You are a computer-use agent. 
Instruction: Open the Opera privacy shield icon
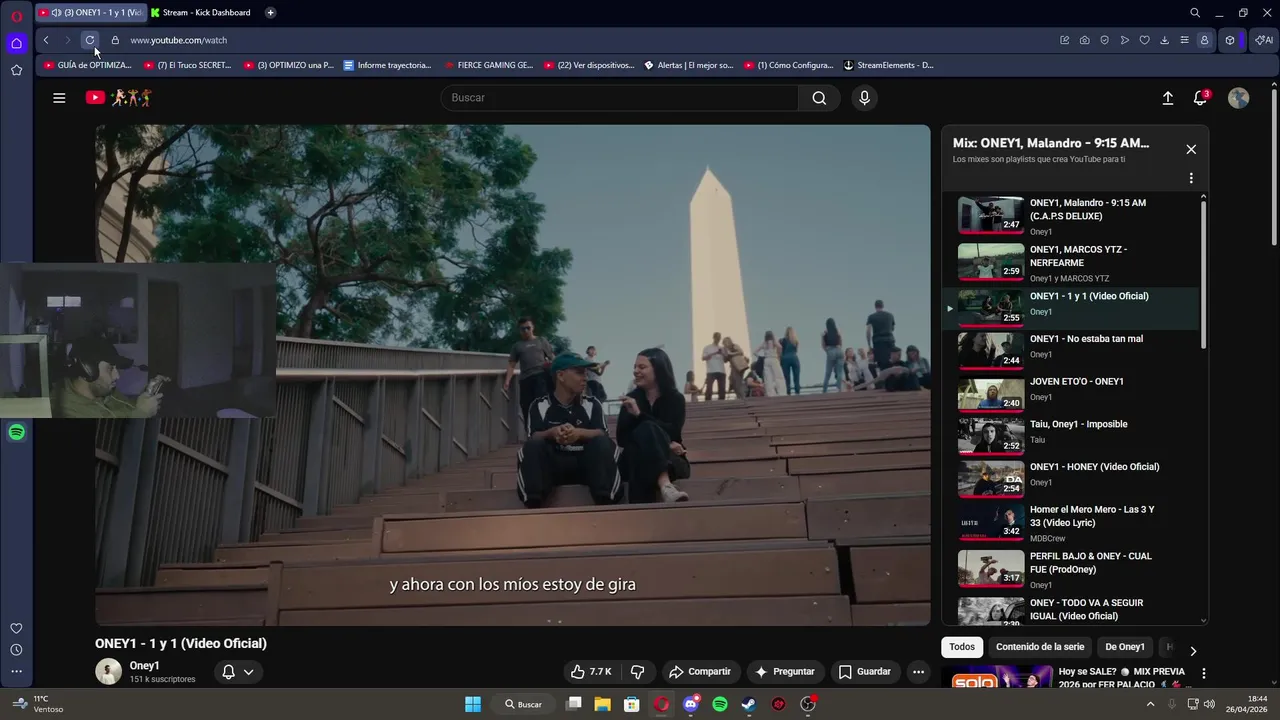click(x=1105, y=40)
